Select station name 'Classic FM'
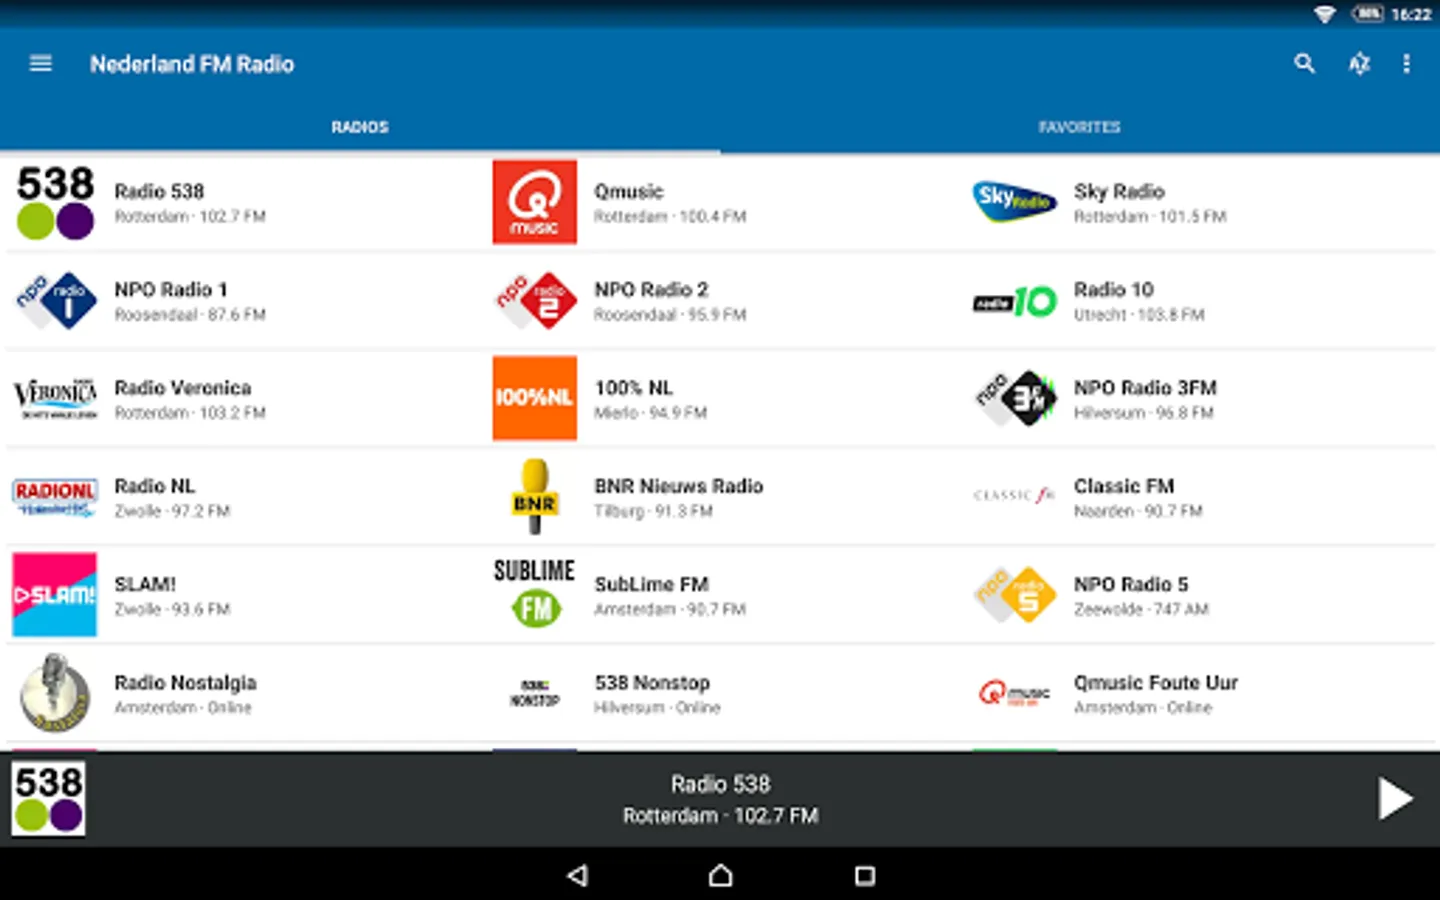 tap(1124, 486)
